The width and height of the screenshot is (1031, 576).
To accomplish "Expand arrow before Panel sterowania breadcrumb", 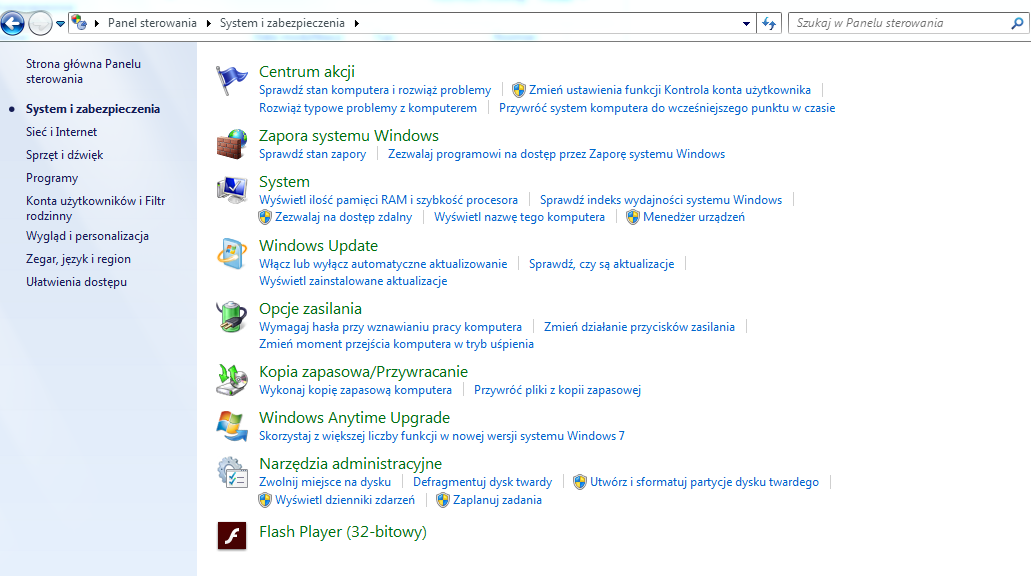I will click(x=97, y=23).
